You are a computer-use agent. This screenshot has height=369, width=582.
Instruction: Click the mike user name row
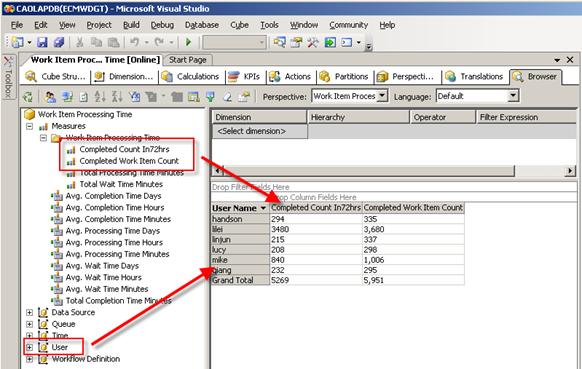pos(240,260)
